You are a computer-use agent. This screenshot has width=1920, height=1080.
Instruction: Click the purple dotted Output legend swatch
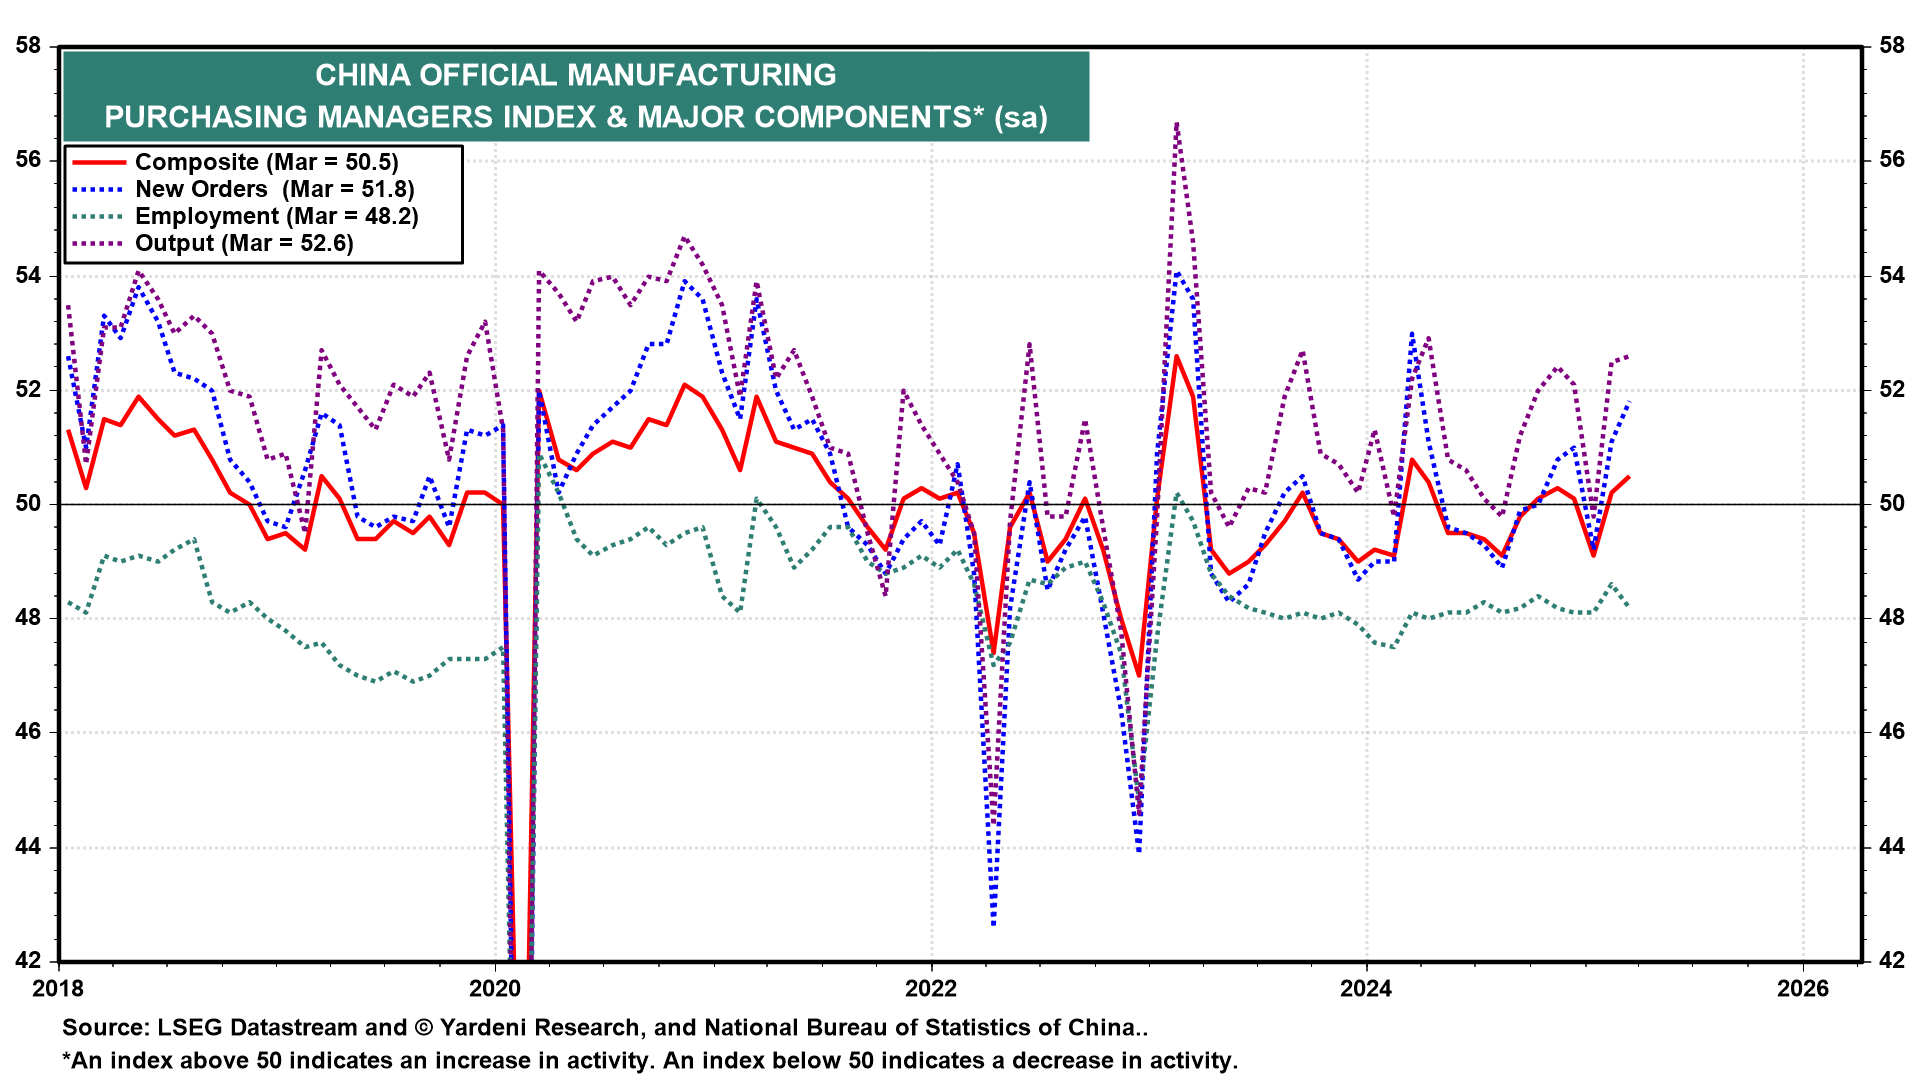(97, 243)
